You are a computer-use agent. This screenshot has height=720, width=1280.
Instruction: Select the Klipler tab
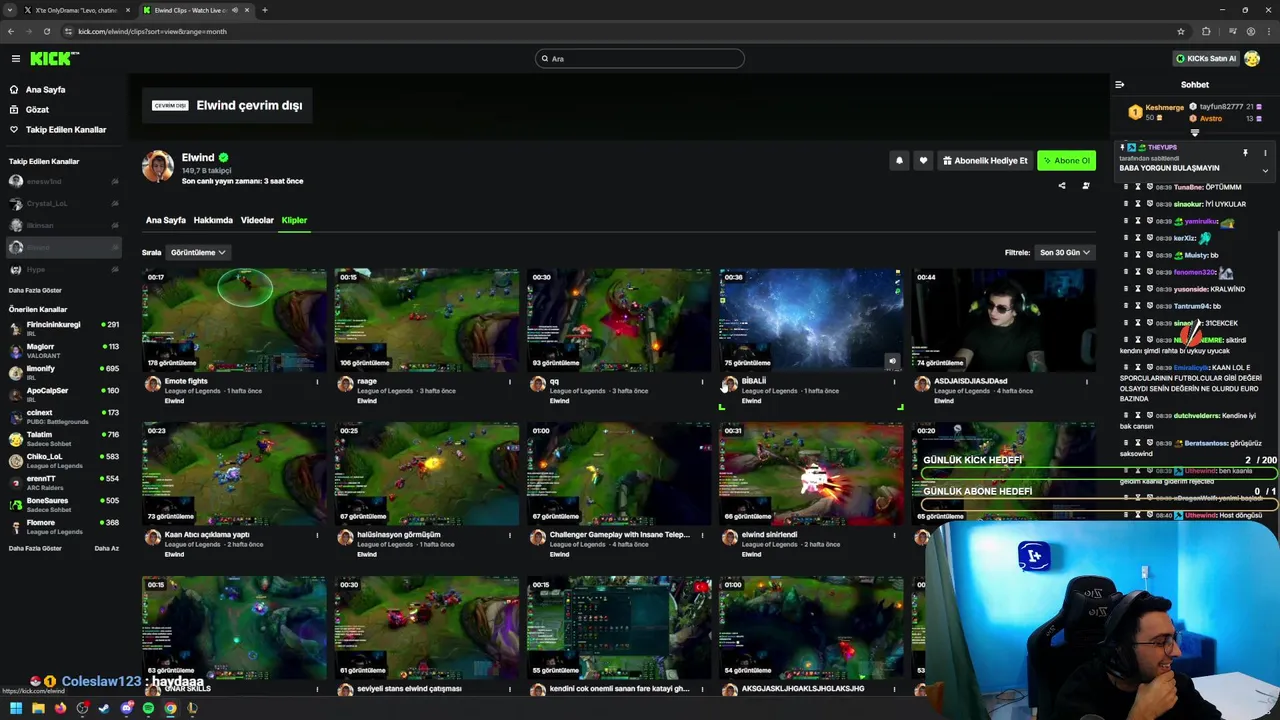(294, 220)
